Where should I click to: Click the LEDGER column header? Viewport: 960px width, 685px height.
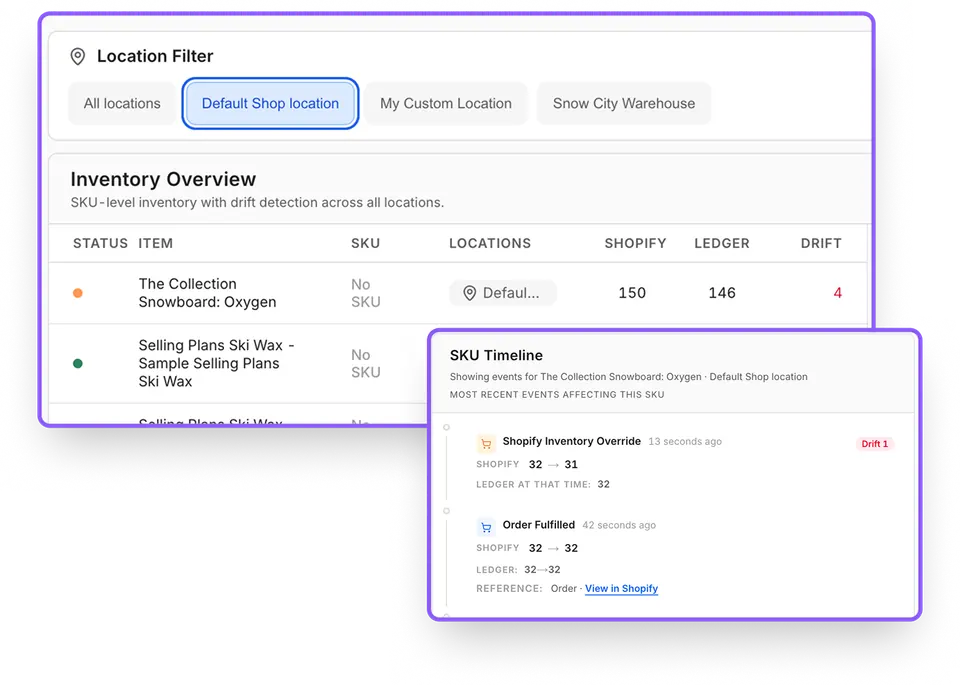722,244
